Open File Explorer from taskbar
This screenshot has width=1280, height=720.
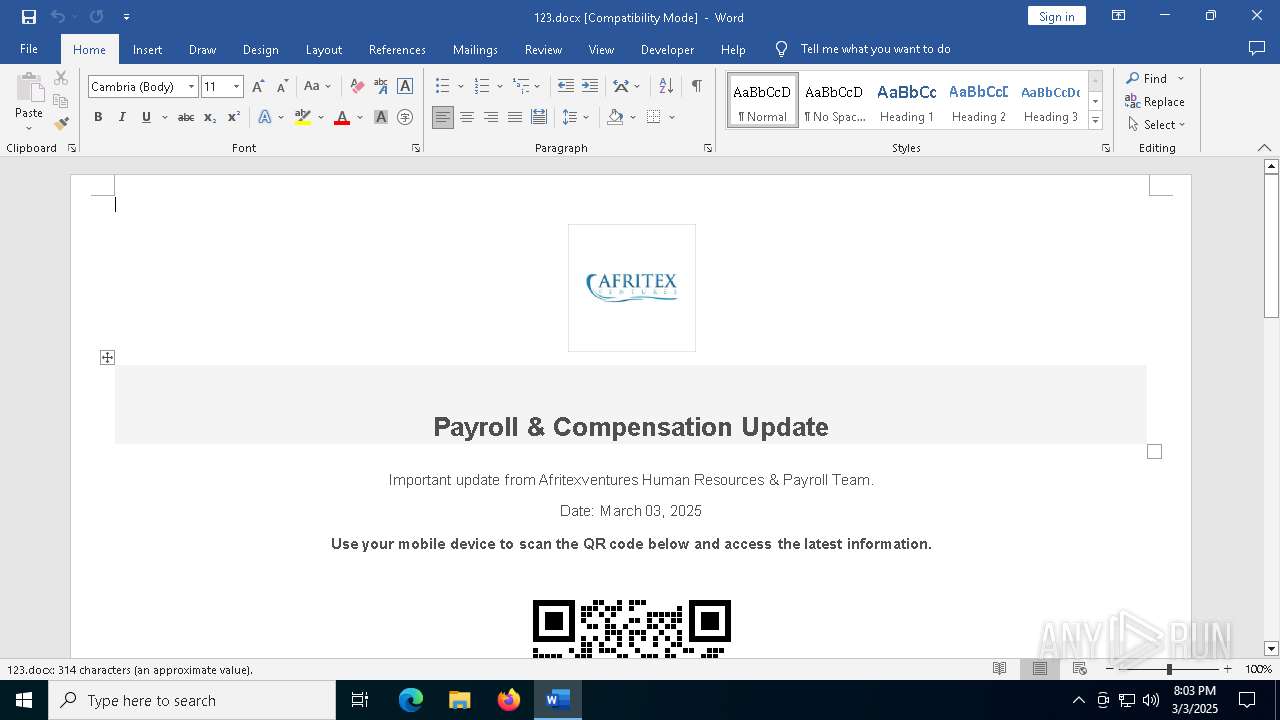coord(460,700)
